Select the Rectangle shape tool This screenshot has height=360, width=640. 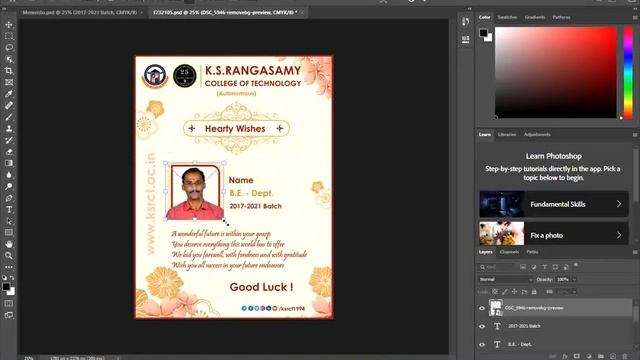[x=9, y=233]
